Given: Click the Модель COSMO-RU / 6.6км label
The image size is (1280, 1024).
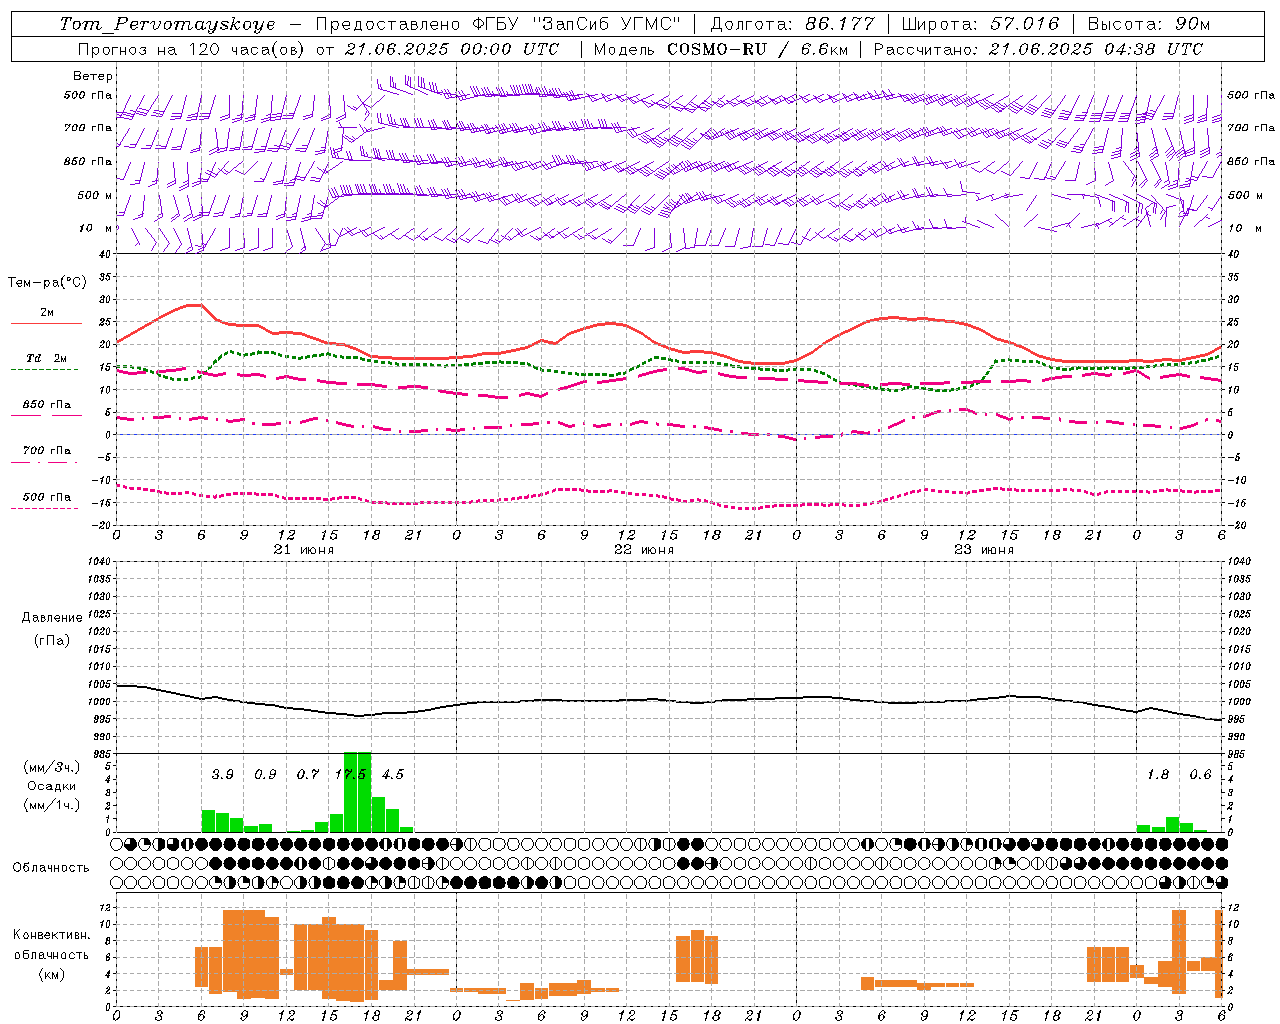Looking at the screenshot, I should [x=720, y=49].
